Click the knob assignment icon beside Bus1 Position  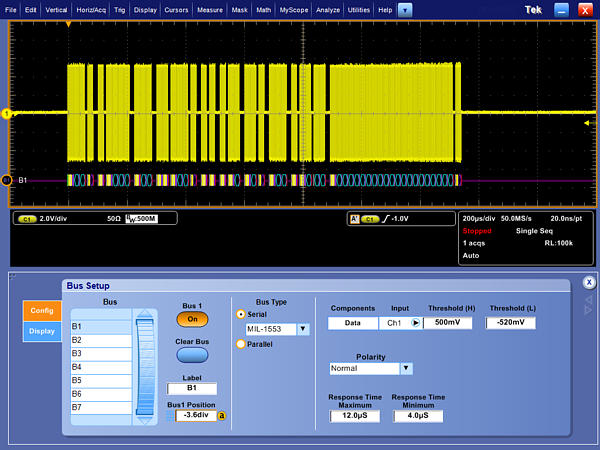click(221, 415)
